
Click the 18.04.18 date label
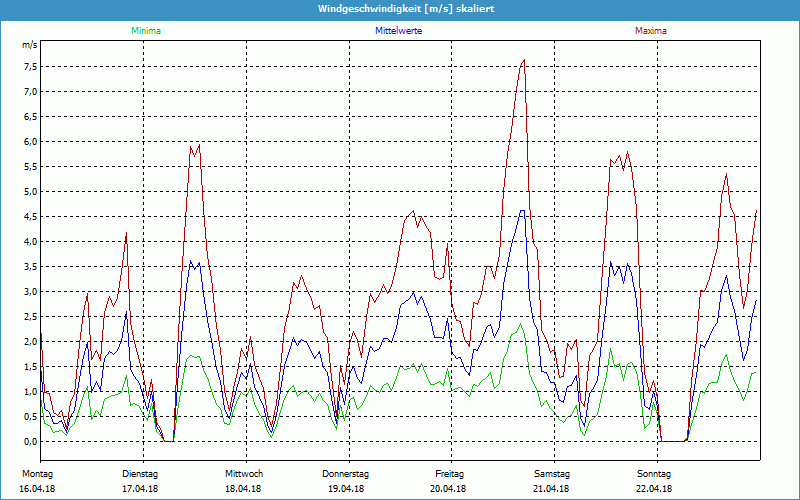243,489
